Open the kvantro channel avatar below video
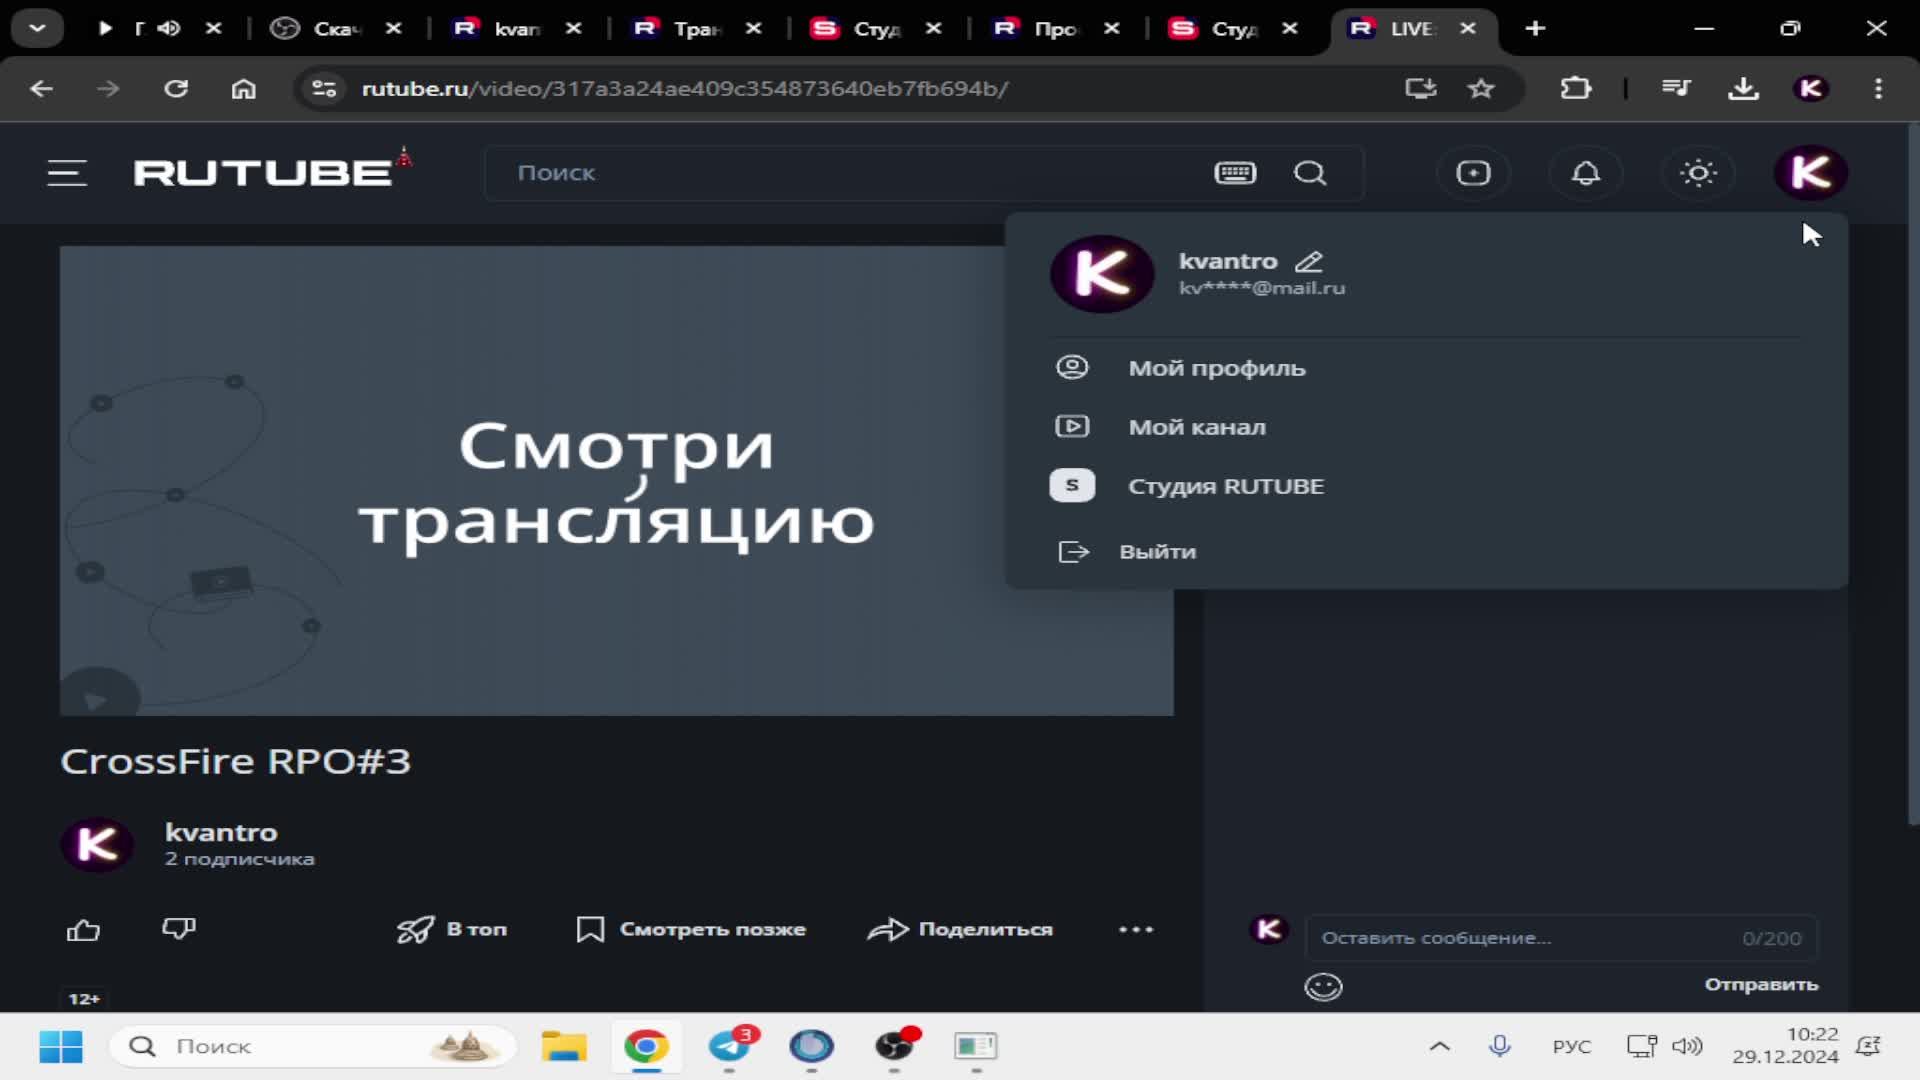This screenshot has height=1080, width=1920. point(97,845)
